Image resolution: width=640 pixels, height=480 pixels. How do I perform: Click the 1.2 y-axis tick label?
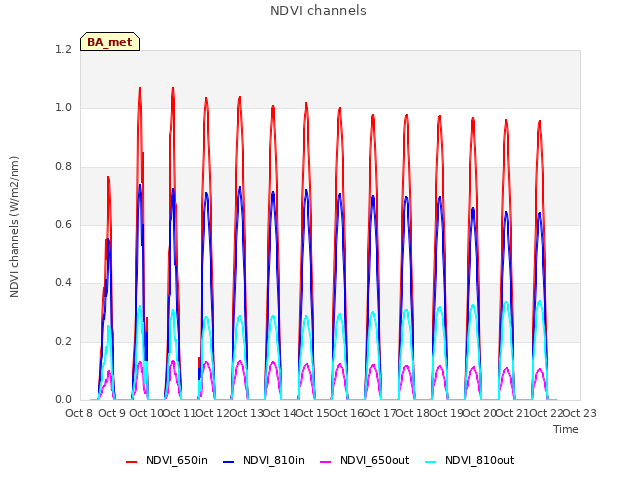click(x=63, y=49)
